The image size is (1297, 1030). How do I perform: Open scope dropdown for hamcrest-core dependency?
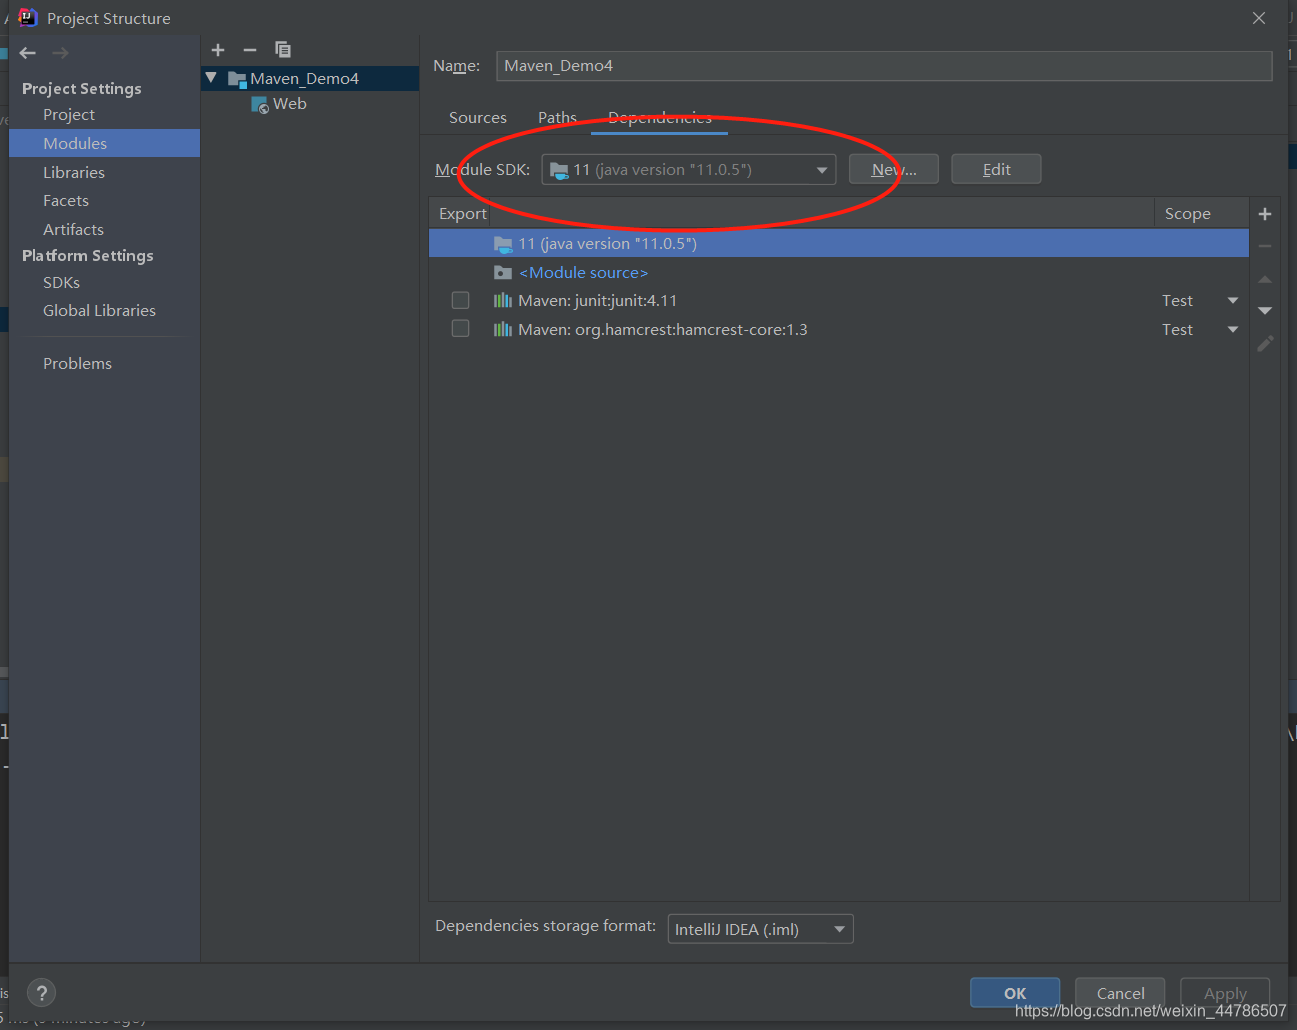1233,329
